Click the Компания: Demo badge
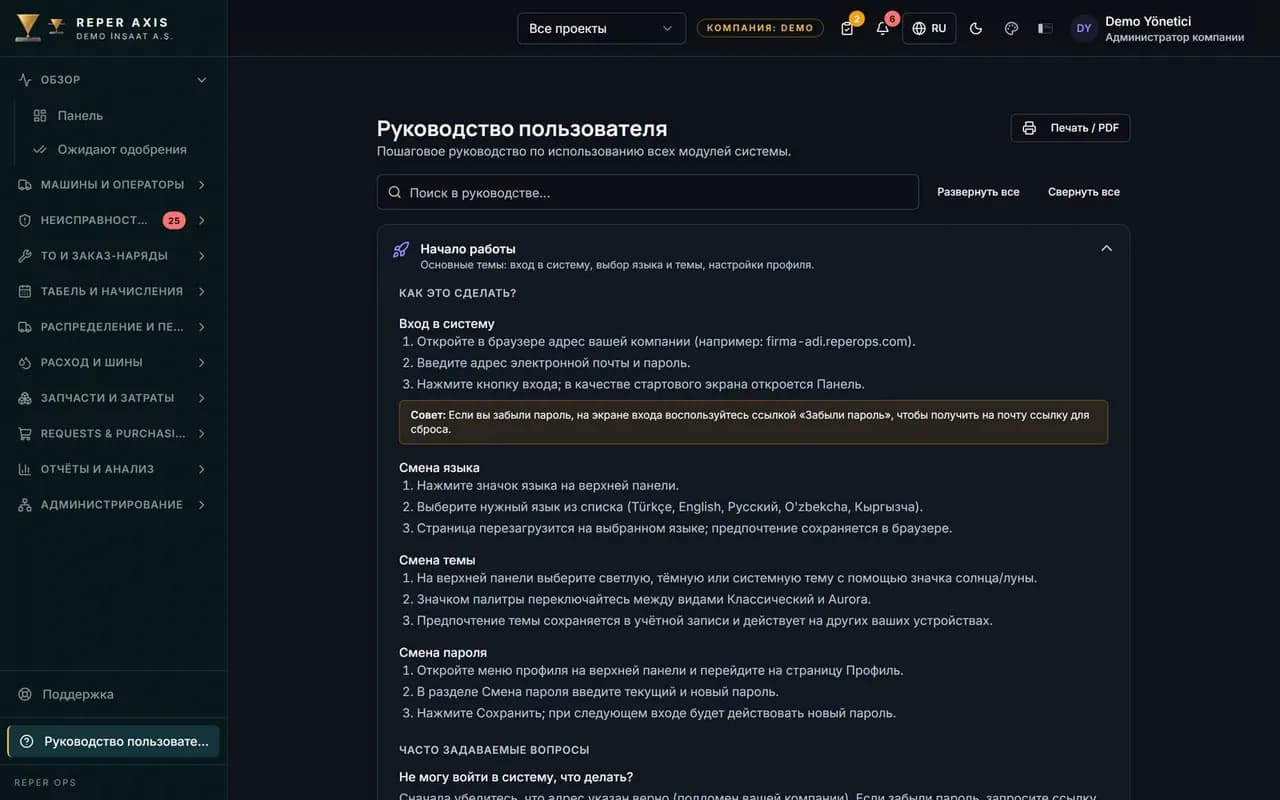1280x800 pixels. (760, 28)
